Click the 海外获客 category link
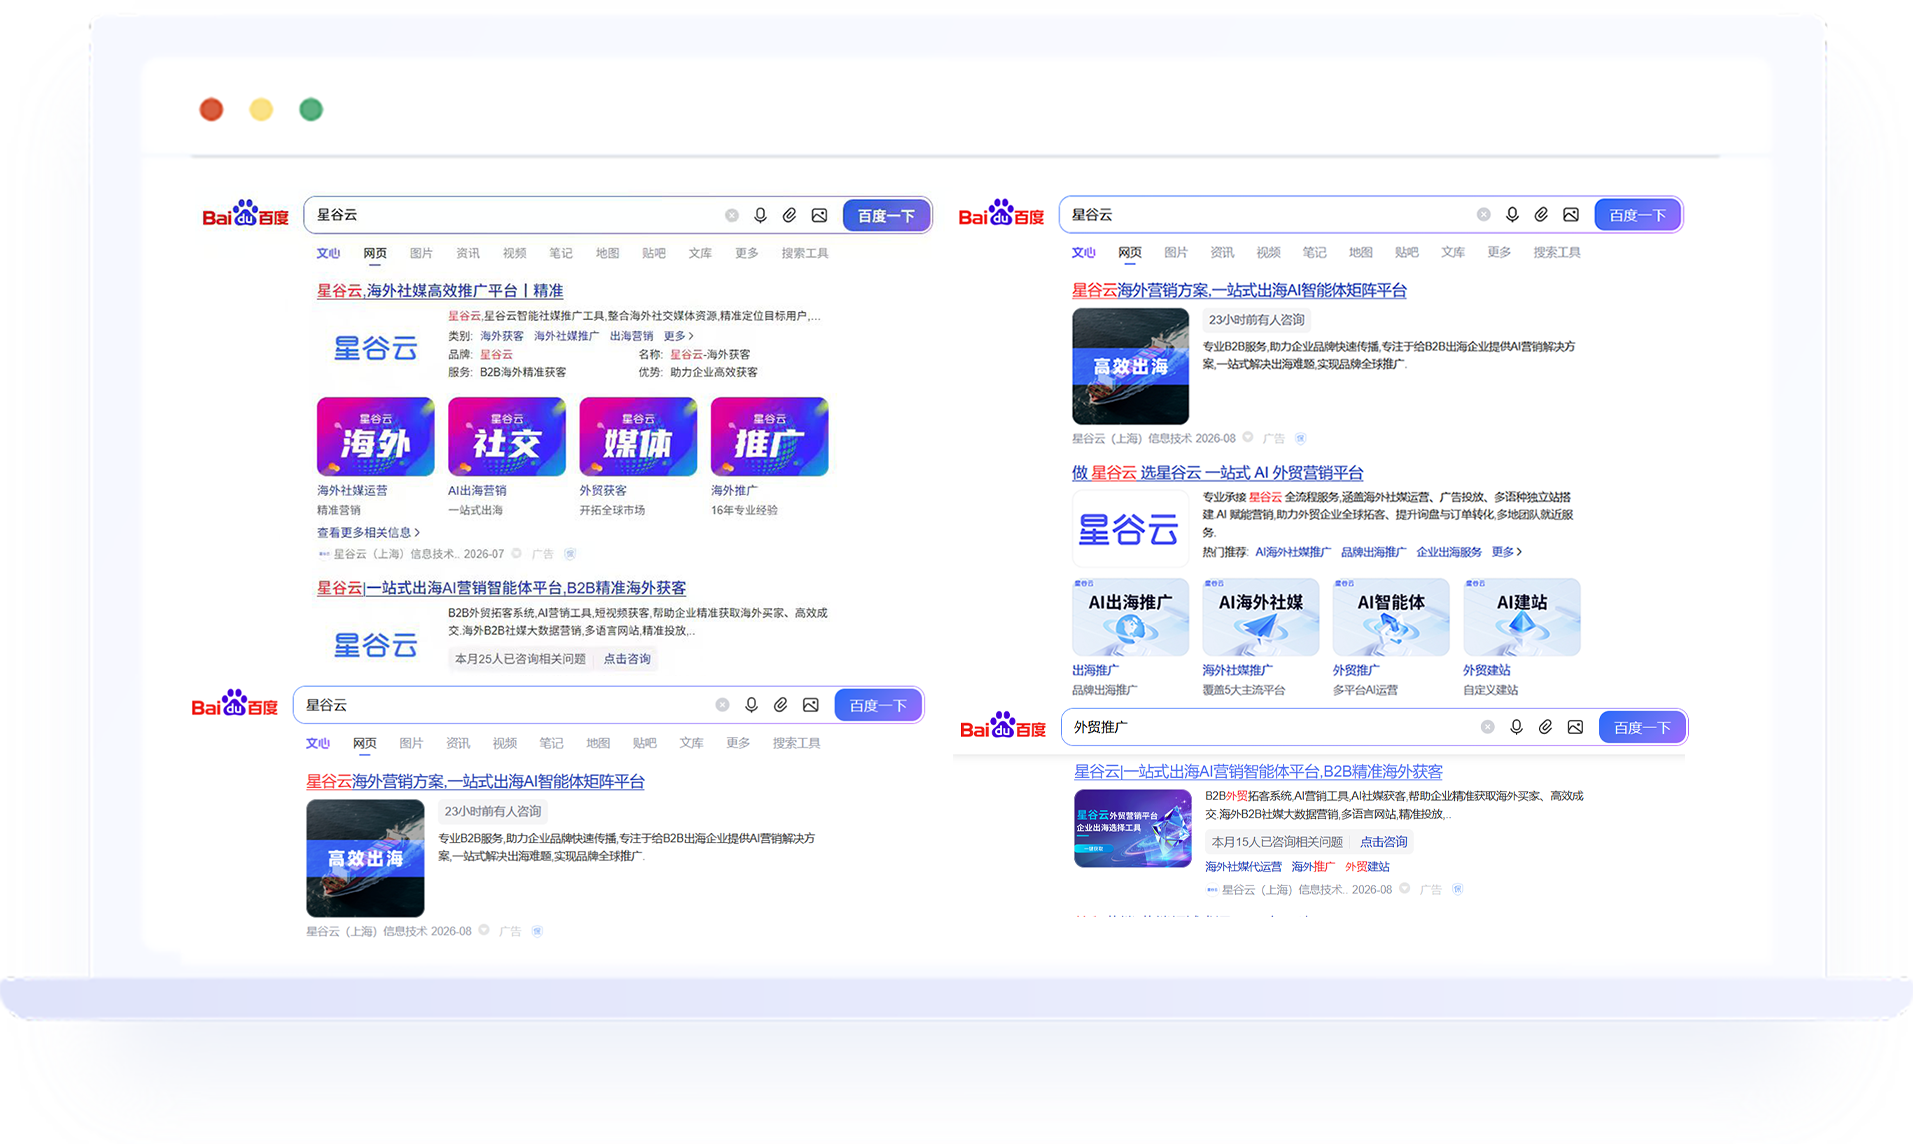The width and height of the screenshot is (1913, 1144). coord(502,336)
